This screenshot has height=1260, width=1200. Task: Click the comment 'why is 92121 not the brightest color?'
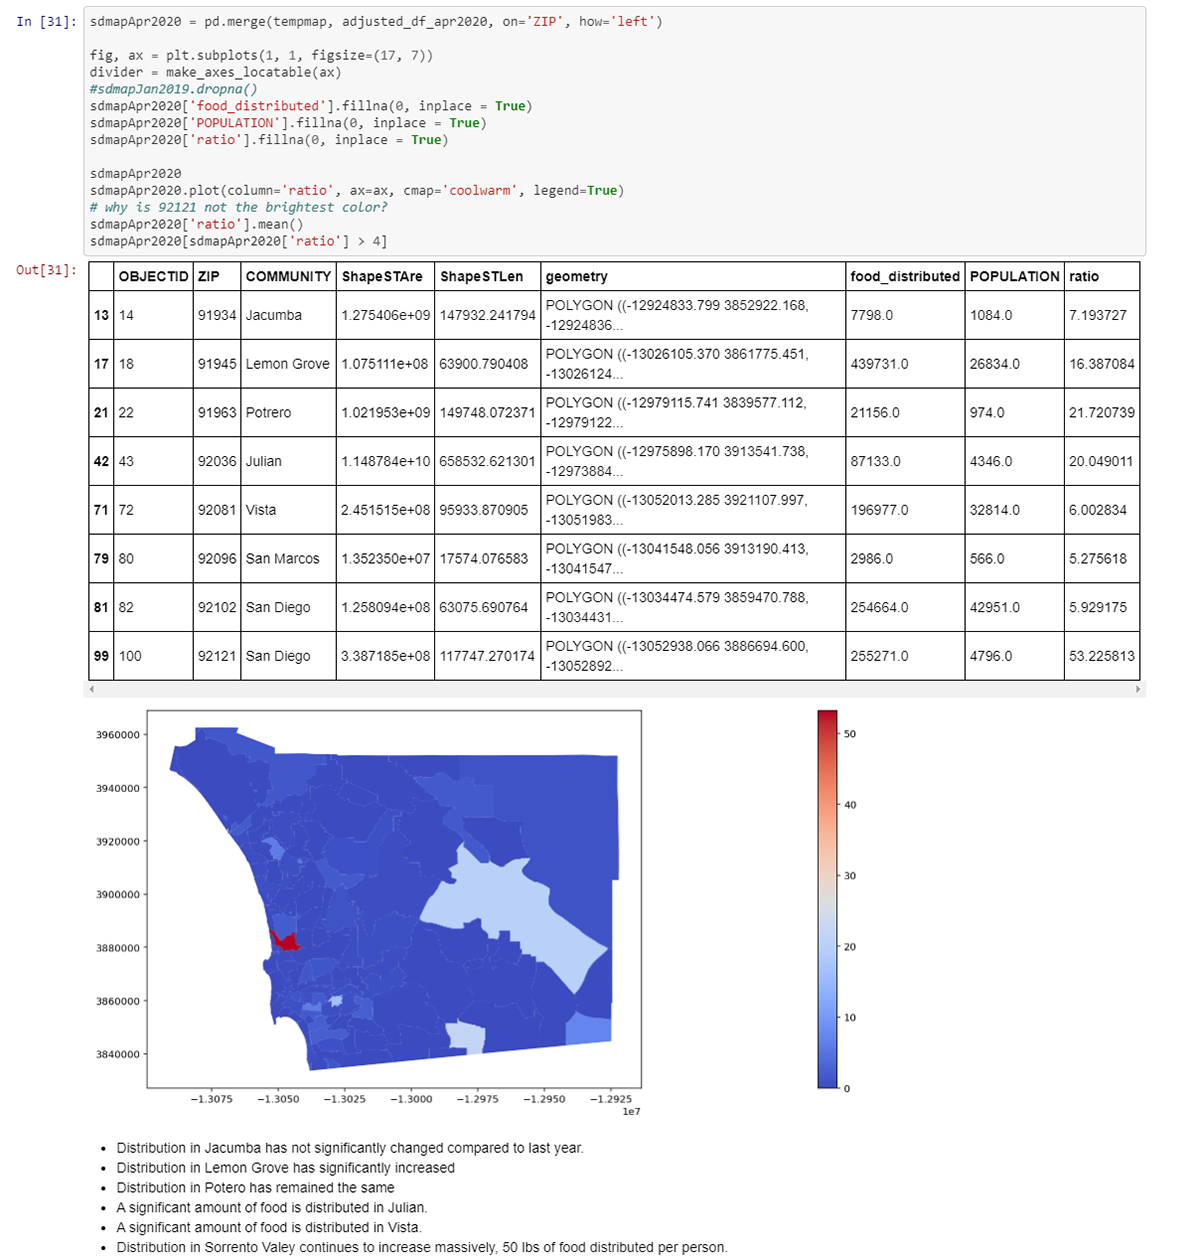tap(239, 207)
